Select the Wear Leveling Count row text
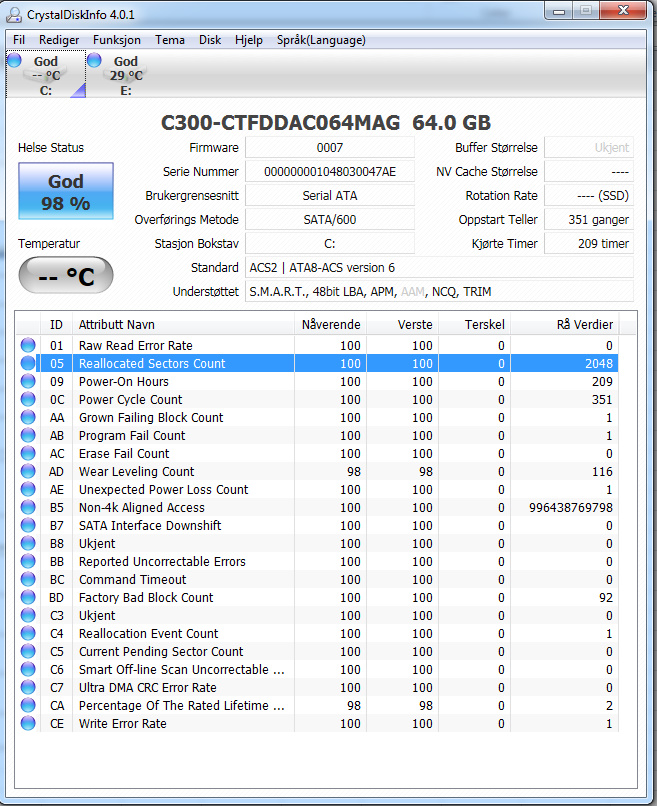The width and height of the screenshot is (657, 806). point(136,471)
